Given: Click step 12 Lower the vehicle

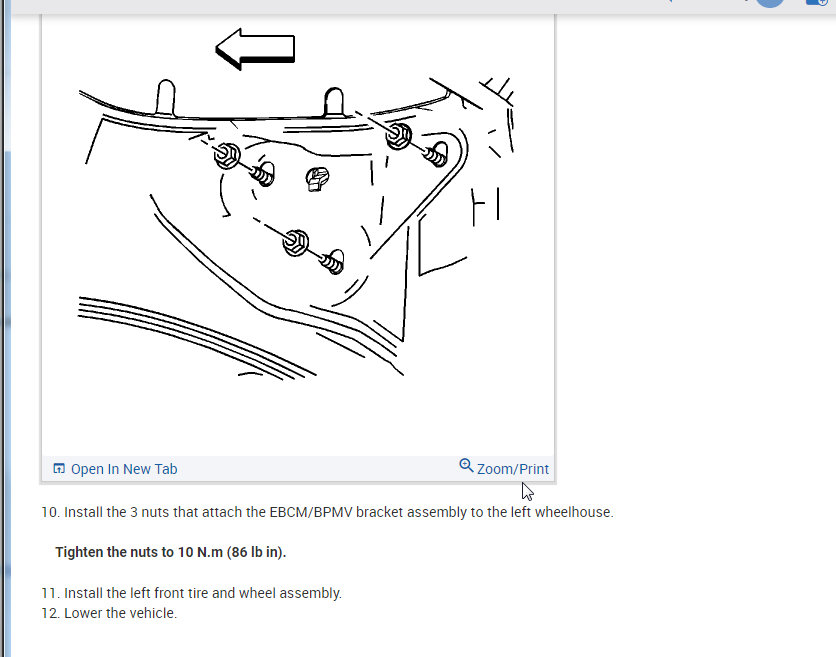Looking at the screenshot, I should click(x=109, y=613).
